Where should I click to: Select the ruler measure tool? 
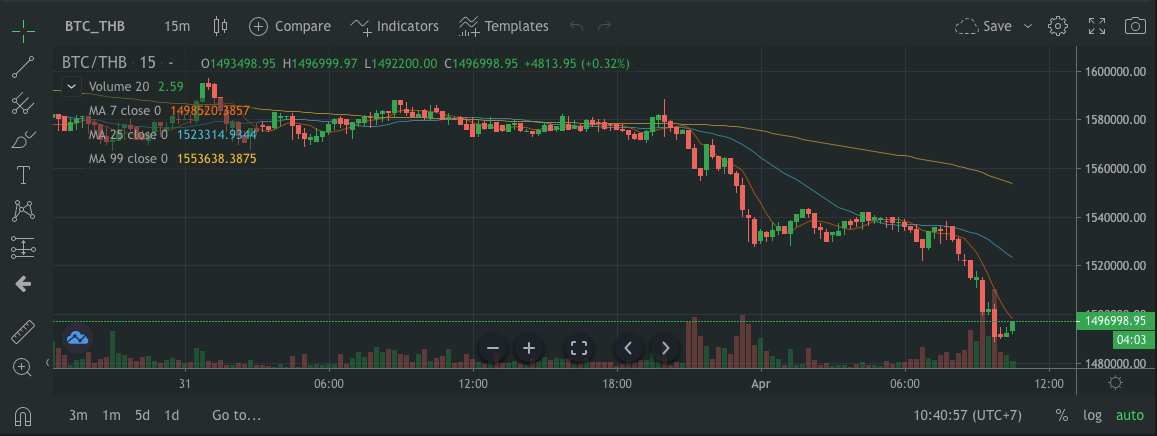[22, 332]
